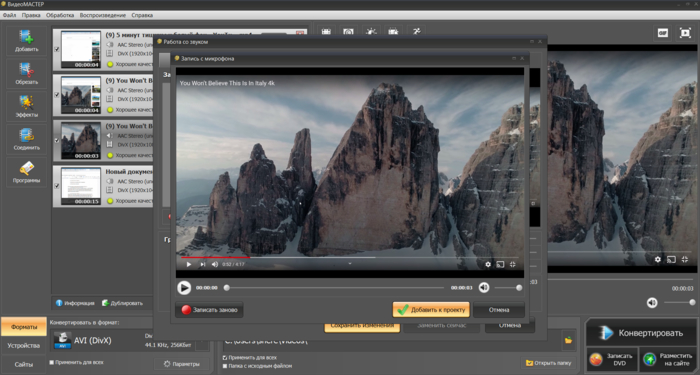Toggle 'Применить для всех' under the output path
700x375 pixels.
pos(225,358)
